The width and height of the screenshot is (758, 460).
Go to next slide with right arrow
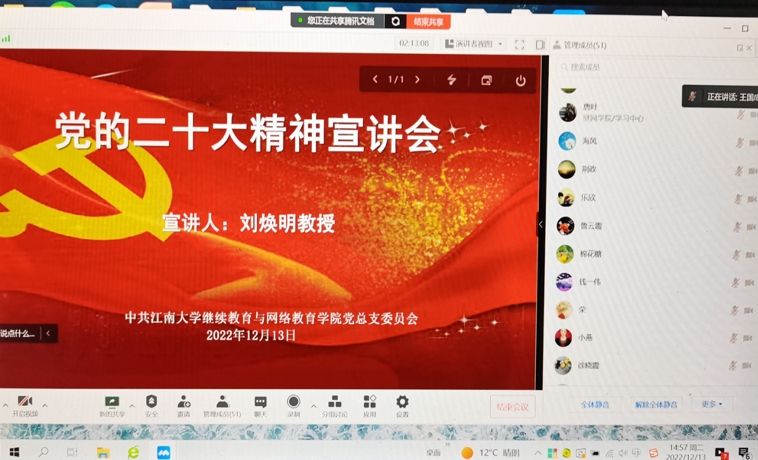pos(418,80)
